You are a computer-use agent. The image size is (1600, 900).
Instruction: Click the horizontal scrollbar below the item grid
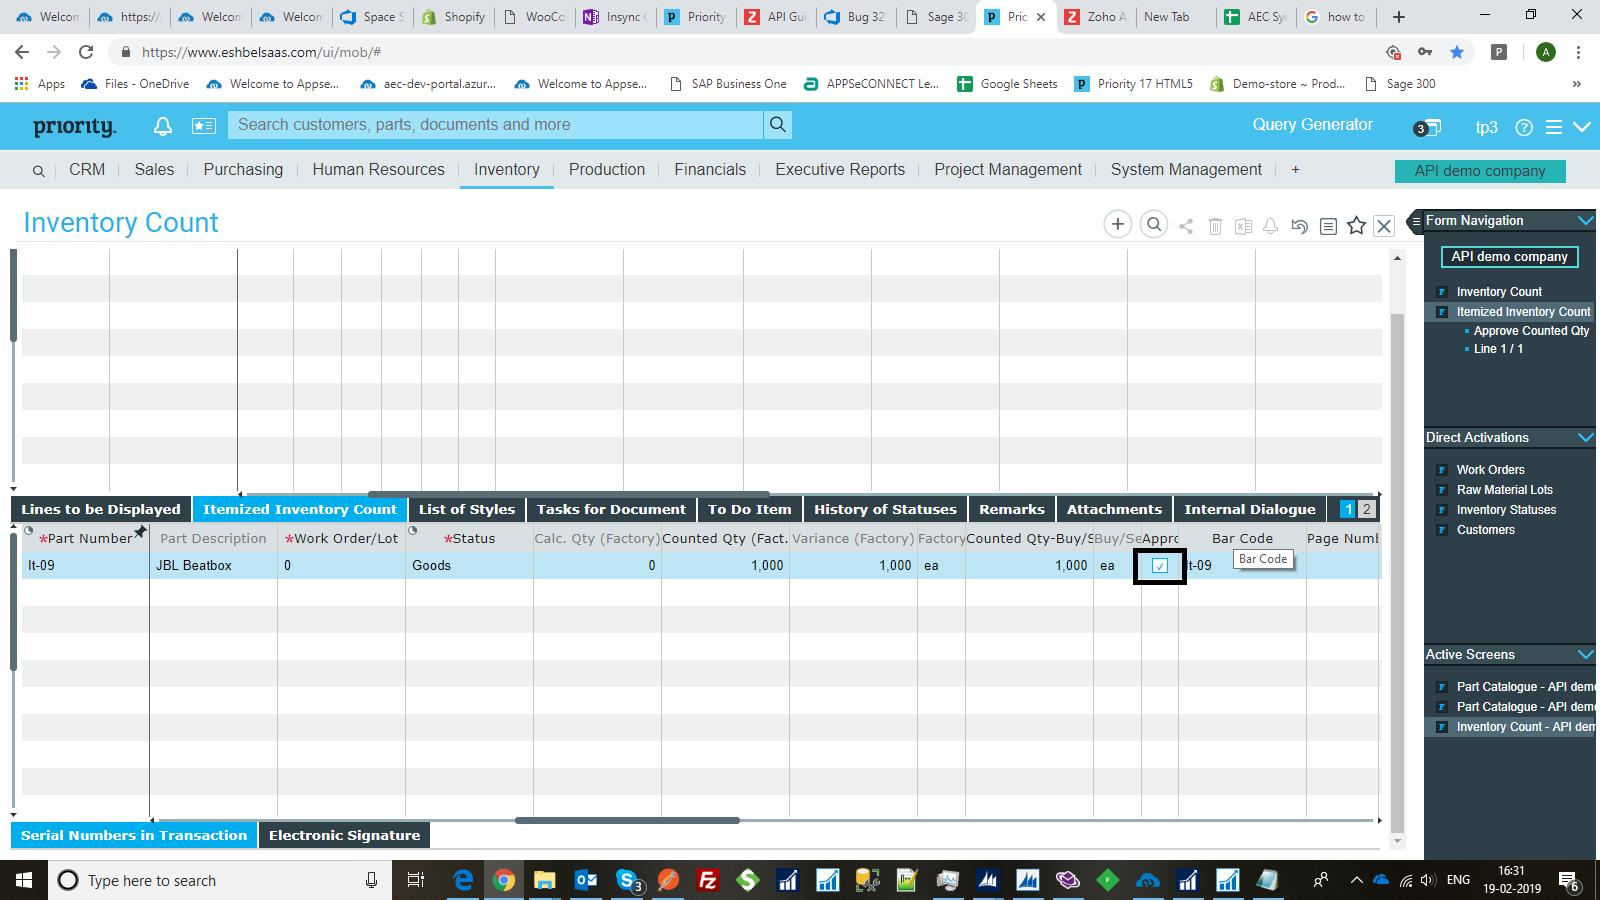[627, 820]
